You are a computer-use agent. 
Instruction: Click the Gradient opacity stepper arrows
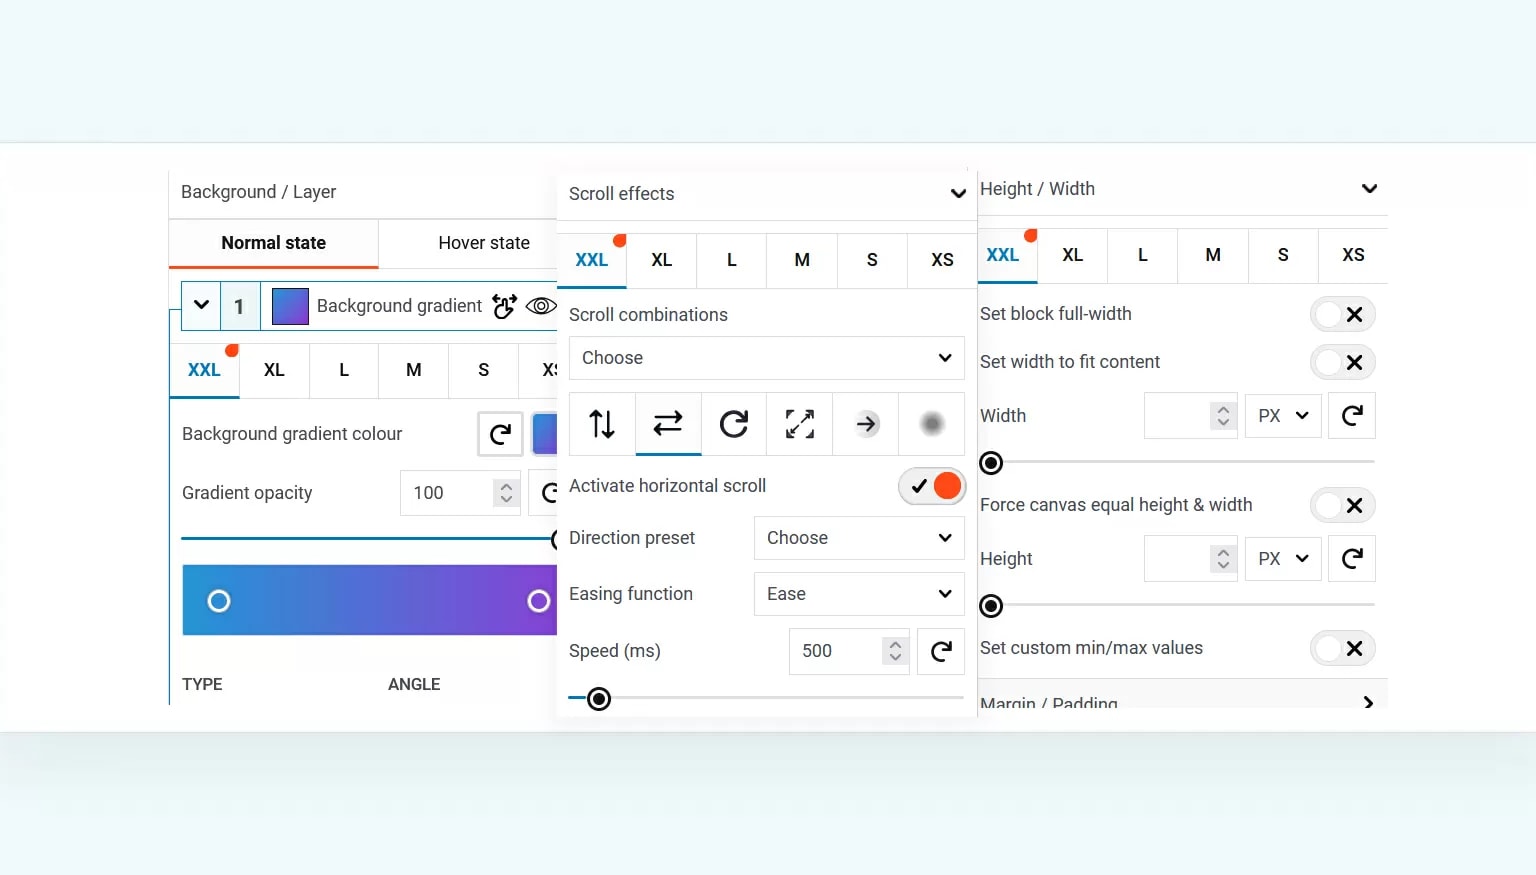(x=506, y=493)
